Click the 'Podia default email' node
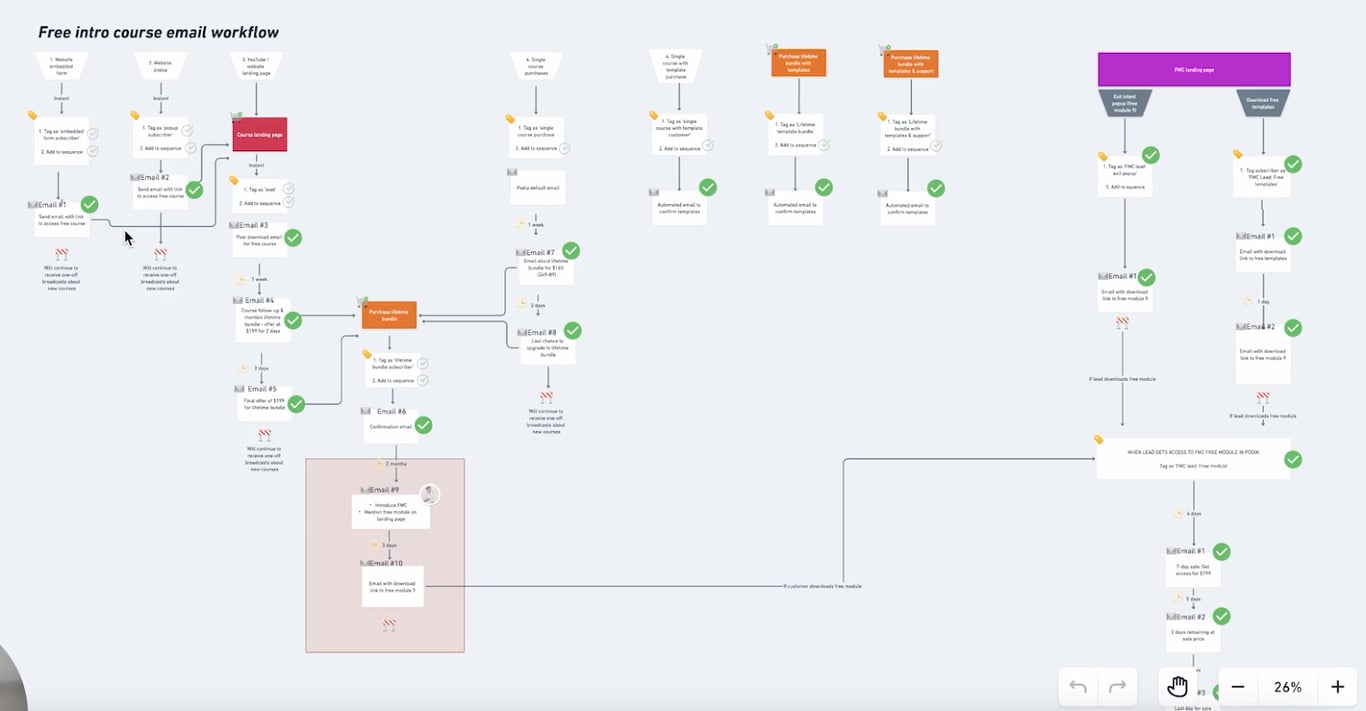The image size is (1366, 711). (x=538, y=187)
